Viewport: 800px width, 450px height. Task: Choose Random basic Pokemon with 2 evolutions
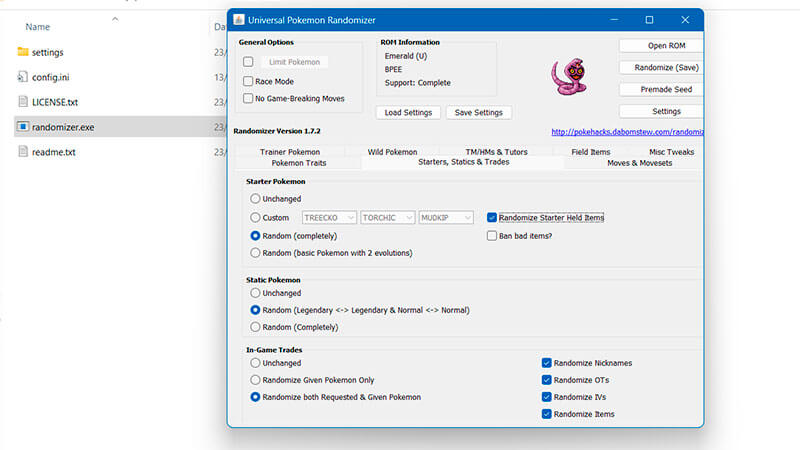coord(255,253)
